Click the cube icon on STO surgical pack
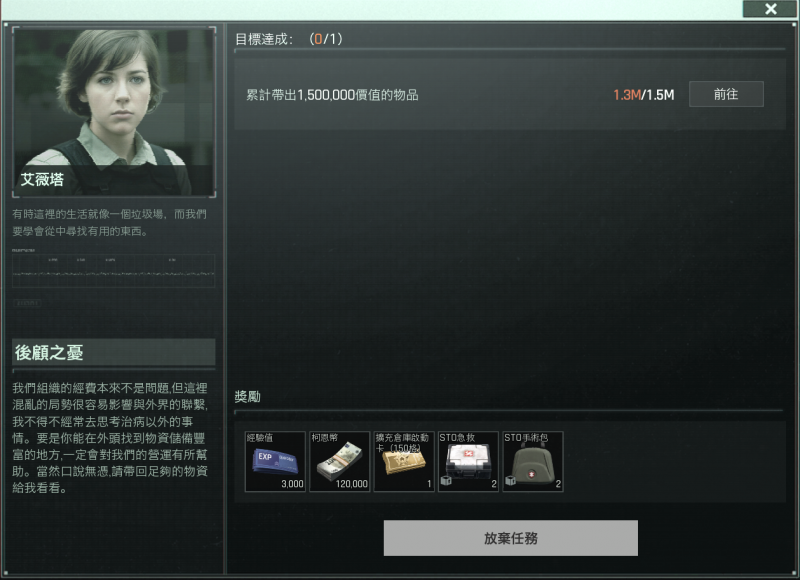 coord(510,481)
